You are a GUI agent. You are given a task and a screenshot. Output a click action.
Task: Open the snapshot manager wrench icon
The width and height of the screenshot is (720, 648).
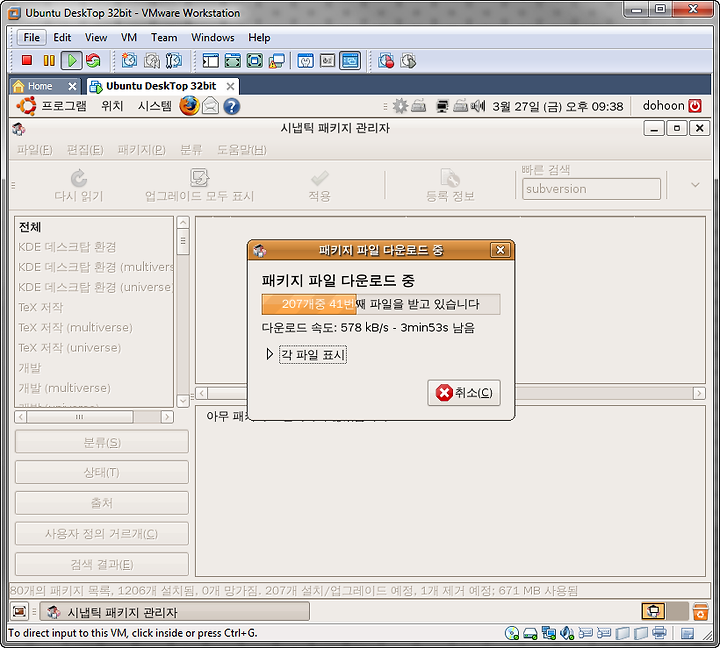coord(174,61)
